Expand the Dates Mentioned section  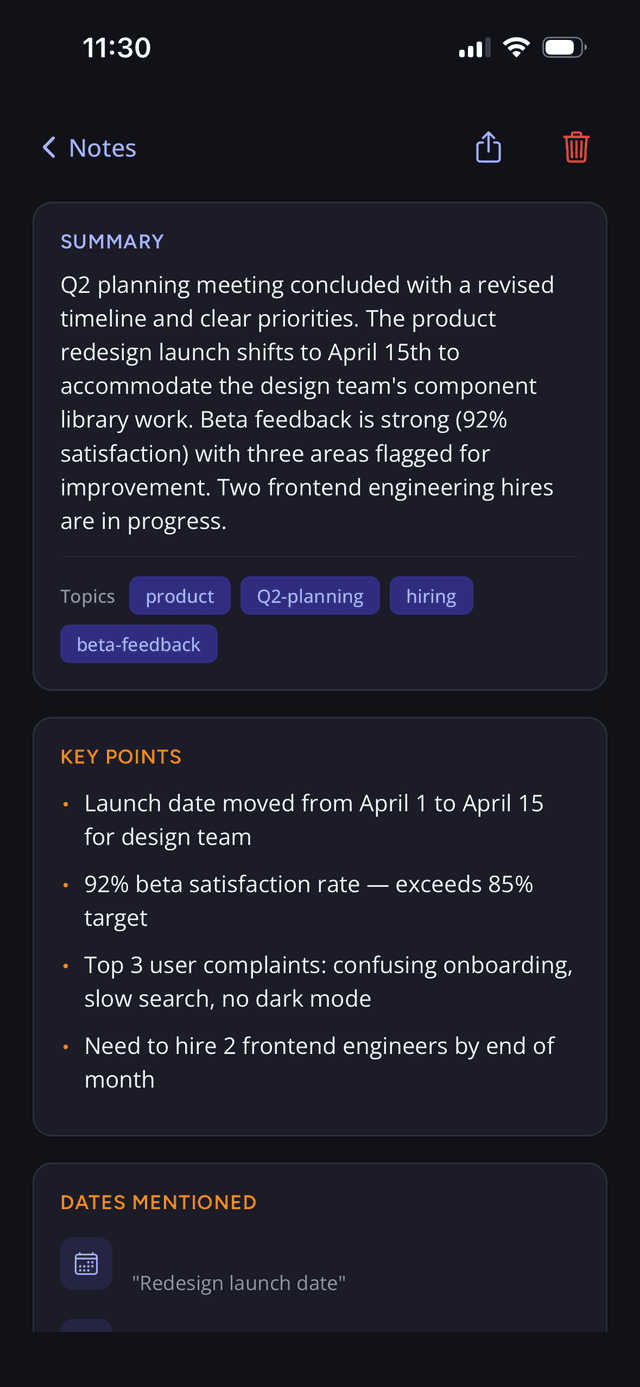tap(158, 1202)
